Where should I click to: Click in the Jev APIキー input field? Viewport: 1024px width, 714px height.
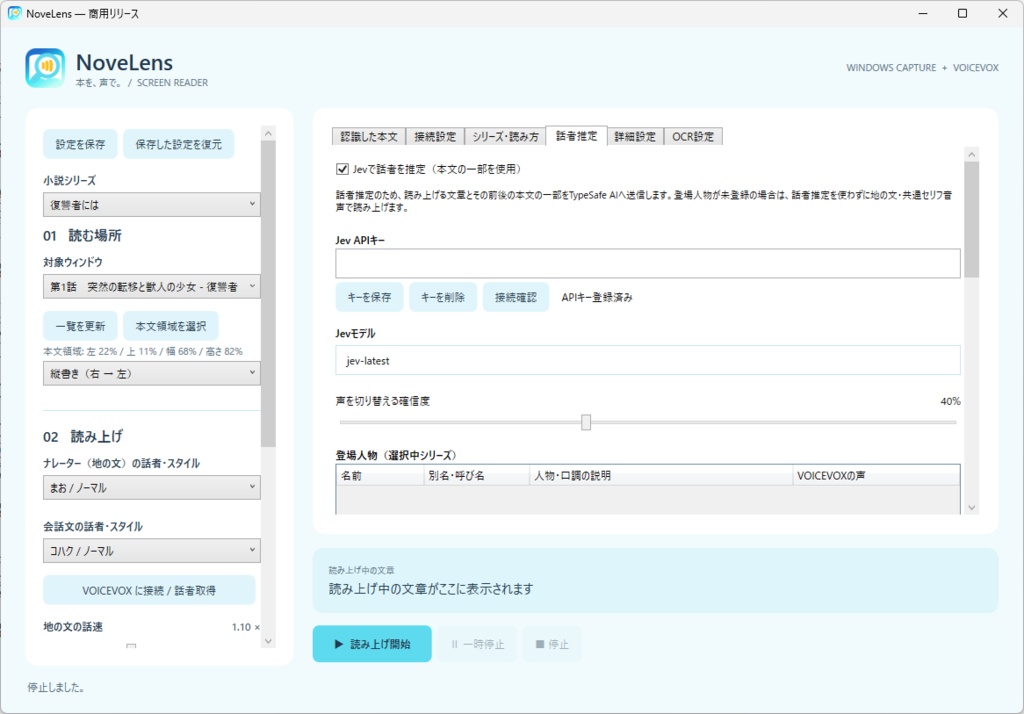648,263
